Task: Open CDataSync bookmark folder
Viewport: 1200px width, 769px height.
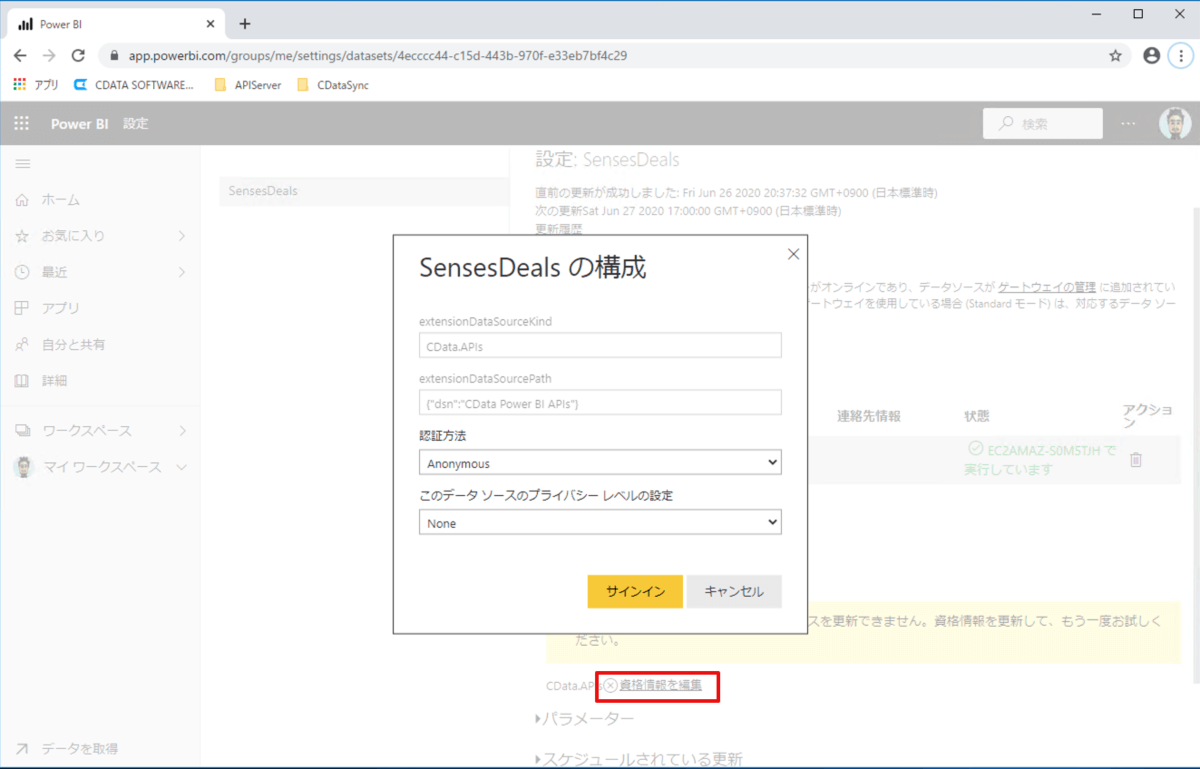Action: (333, 85)
